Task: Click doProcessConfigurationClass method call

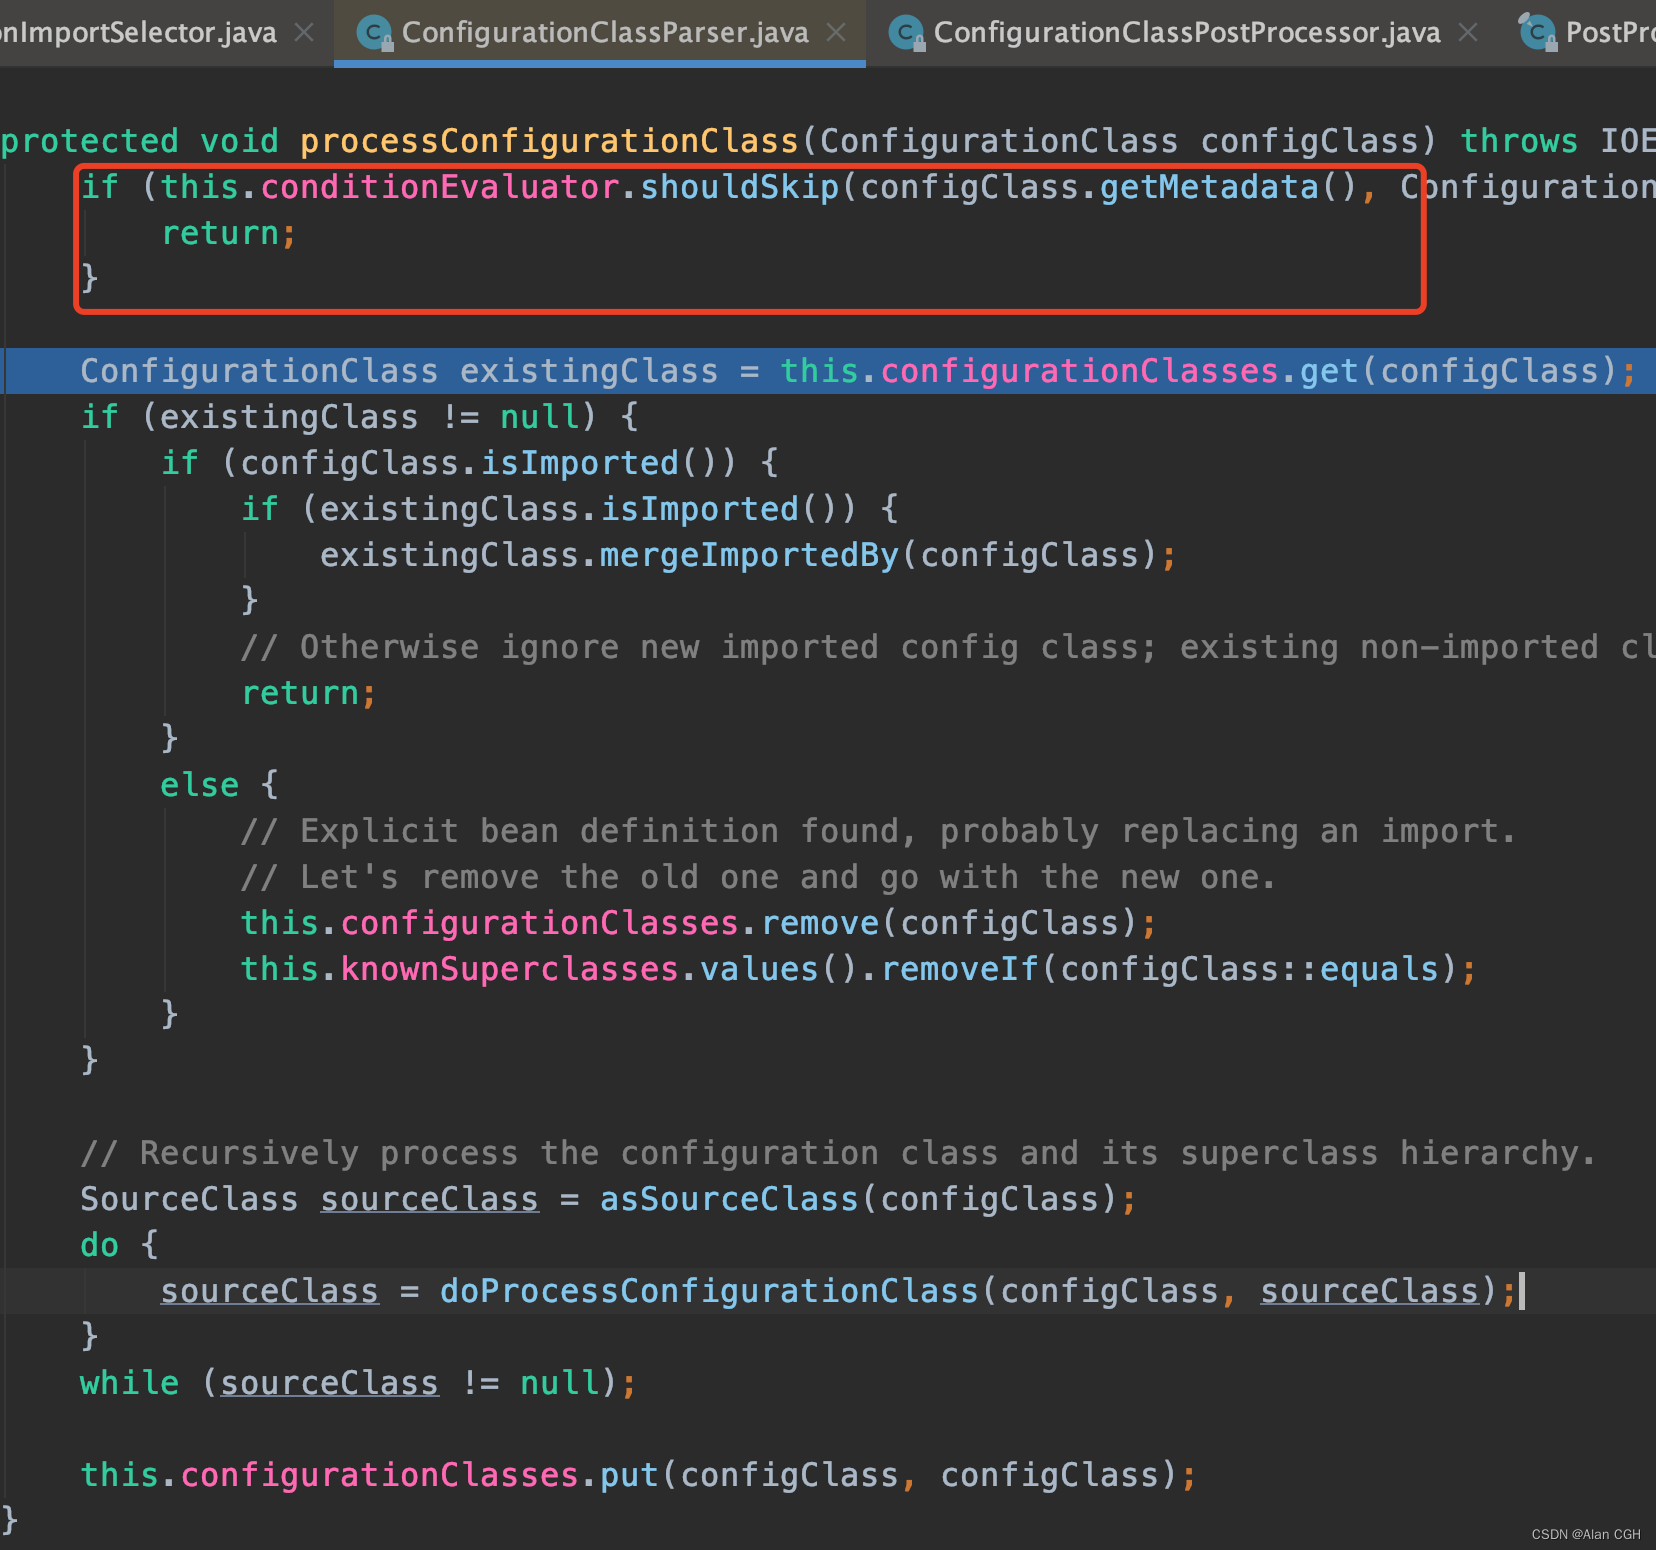Action: [709, 1291]
